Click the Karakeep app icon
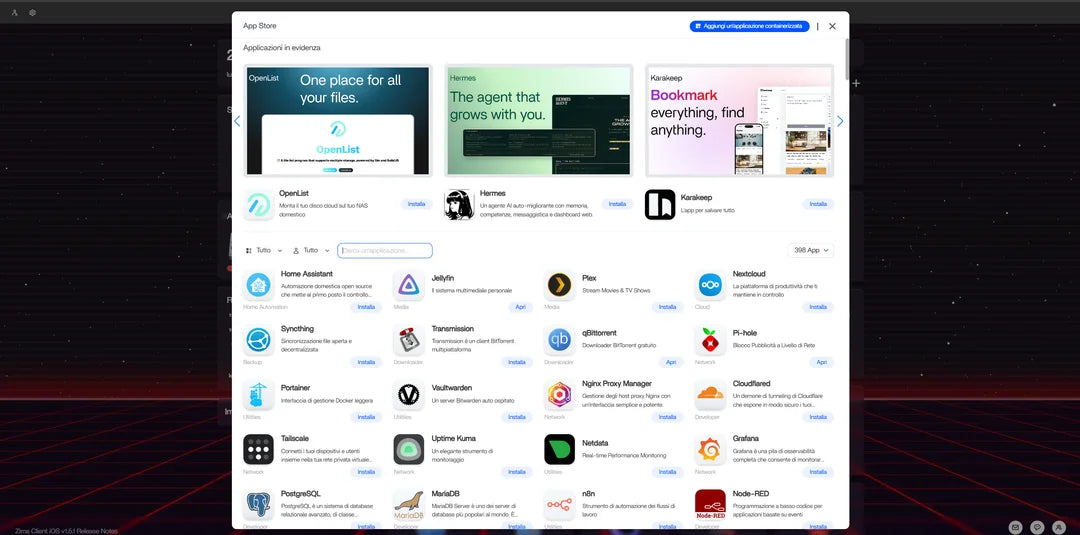This screenshot has width=1080, height=535. (x=660, y=204)
